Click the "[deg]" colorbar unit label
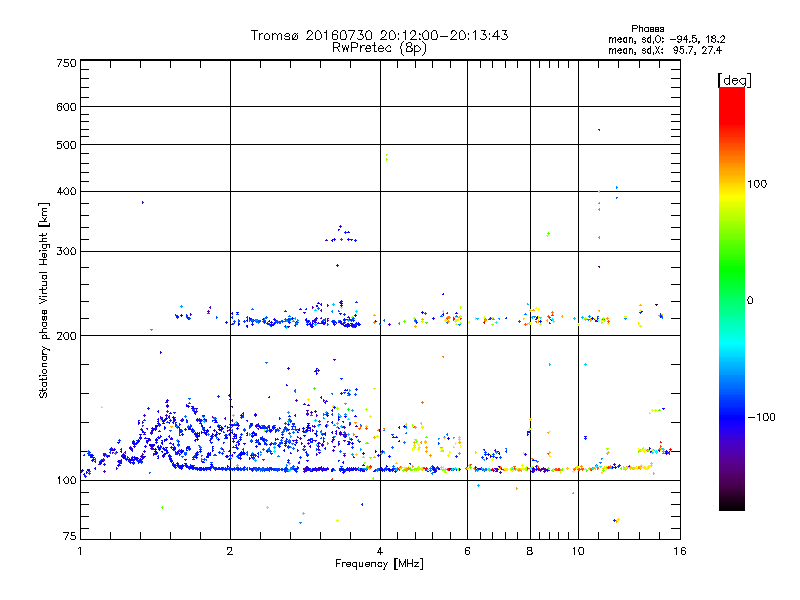800x600 pixels. point(734,80)
